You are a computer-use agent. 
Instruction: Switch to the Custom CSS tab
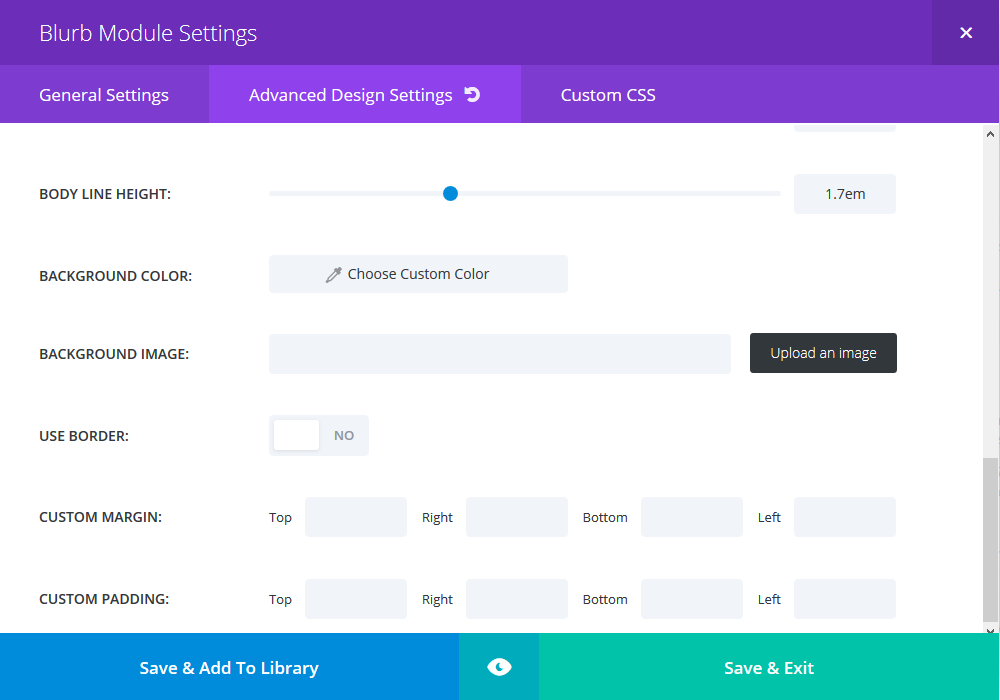(608, 94)
